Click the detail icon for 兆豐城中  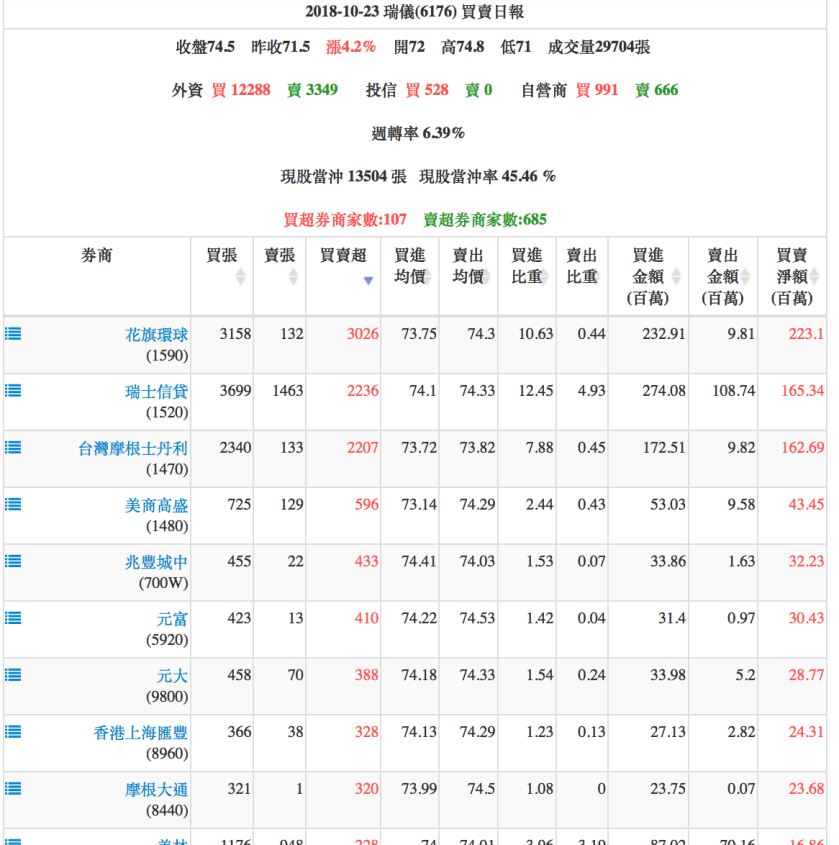tap(12, 563)
